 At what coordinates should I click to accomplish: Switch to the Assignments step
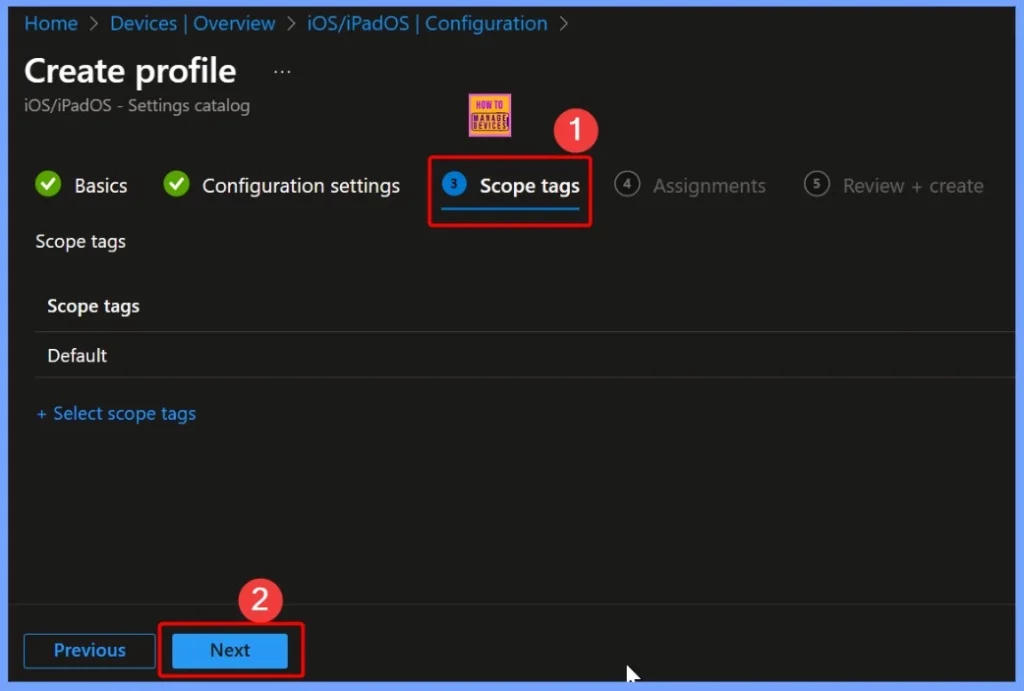[x=709, y=185]
